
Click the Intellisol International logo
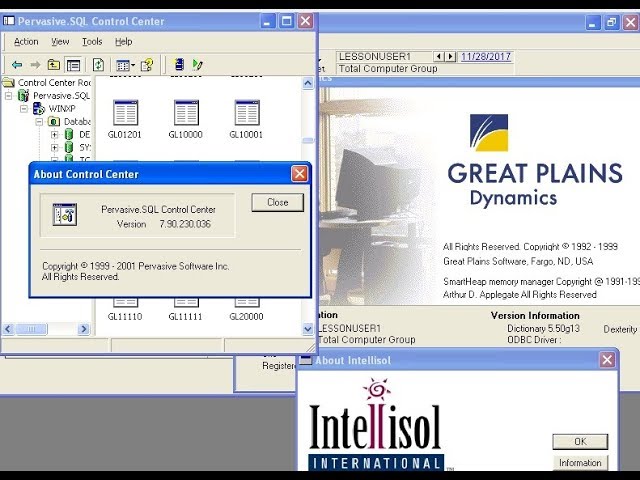tap(376, 424)
